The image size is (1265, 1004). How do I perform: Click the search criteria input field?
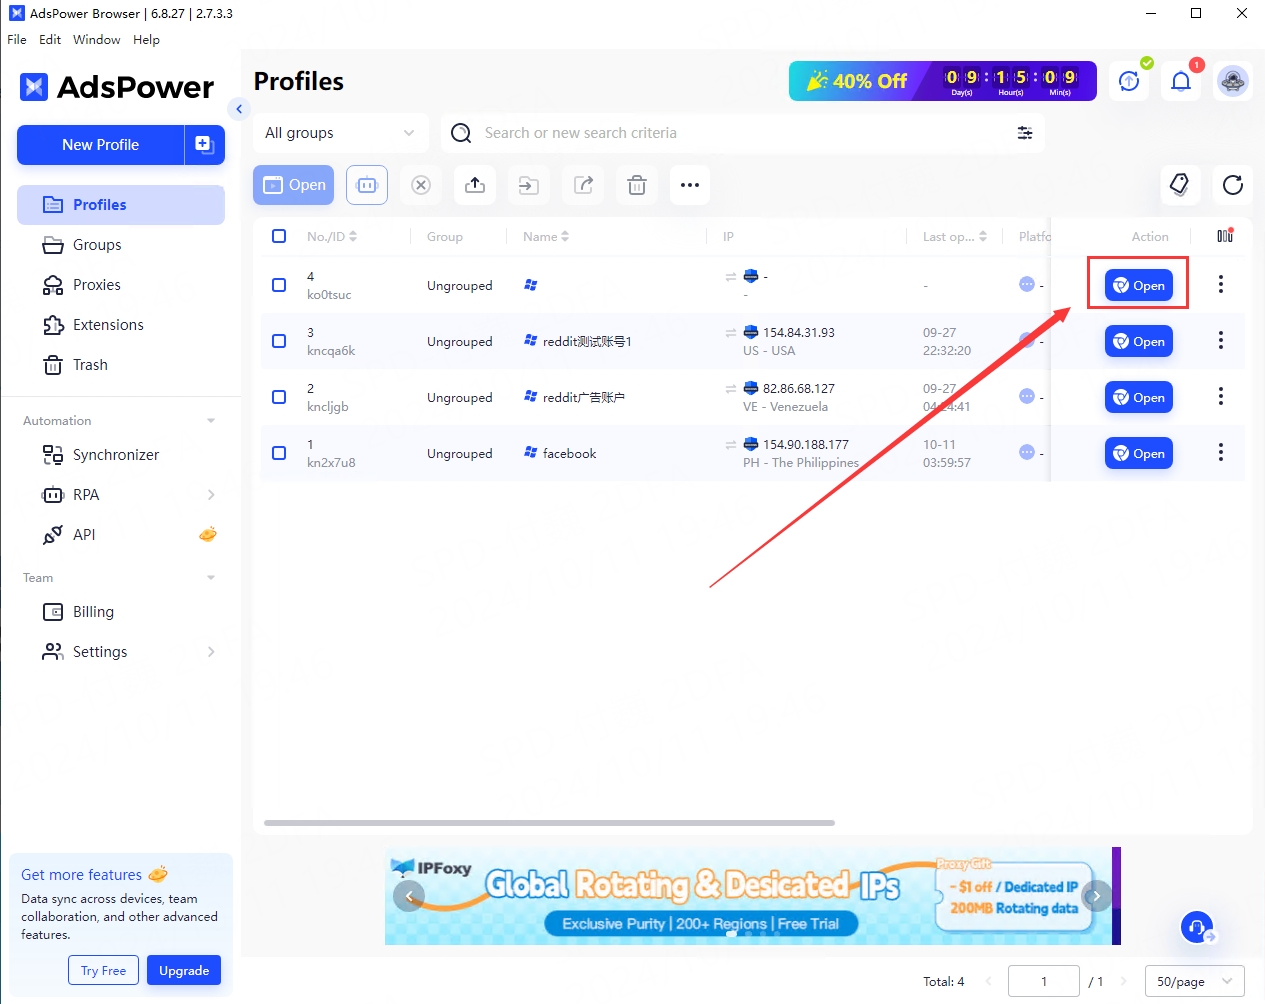[x=740, y=133]
